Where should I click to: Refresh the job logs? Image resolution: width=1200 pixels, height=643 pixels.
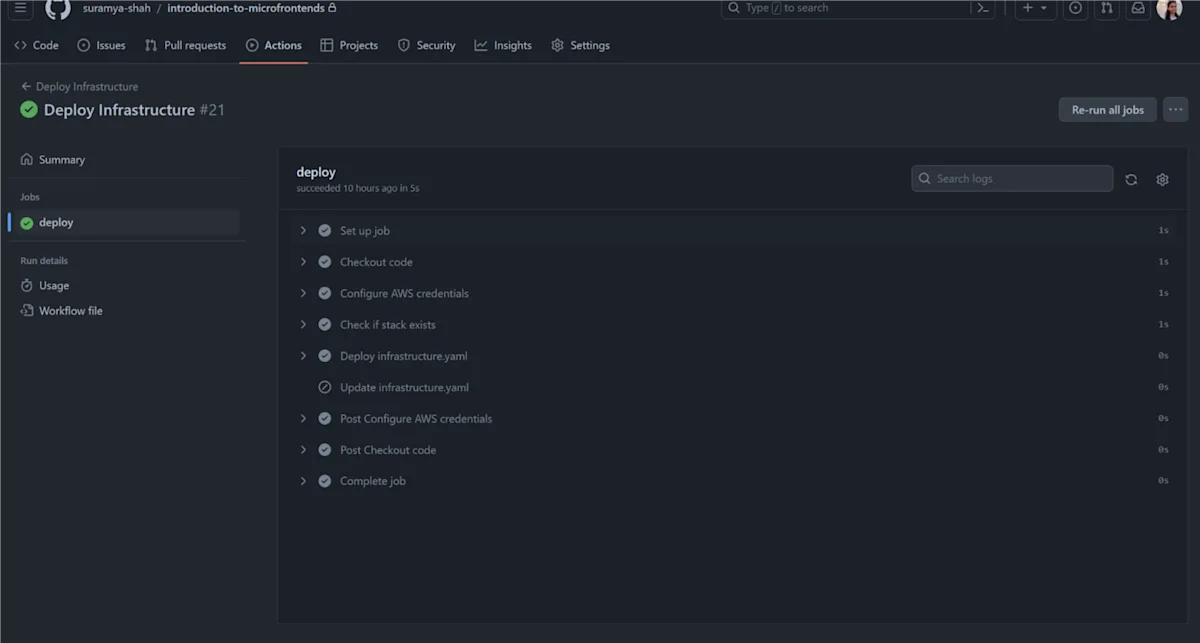click(x=1131, y=179)
